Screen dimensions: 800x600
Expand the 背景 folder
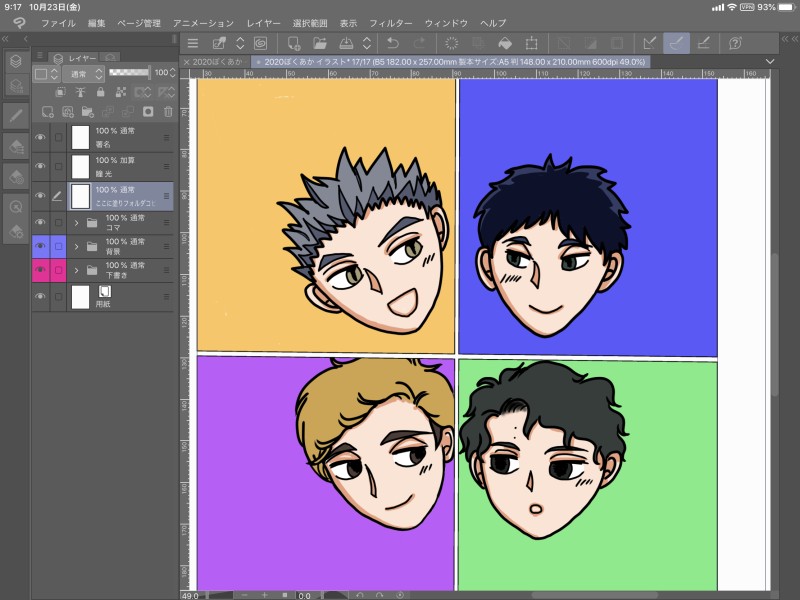coord(77,246)
